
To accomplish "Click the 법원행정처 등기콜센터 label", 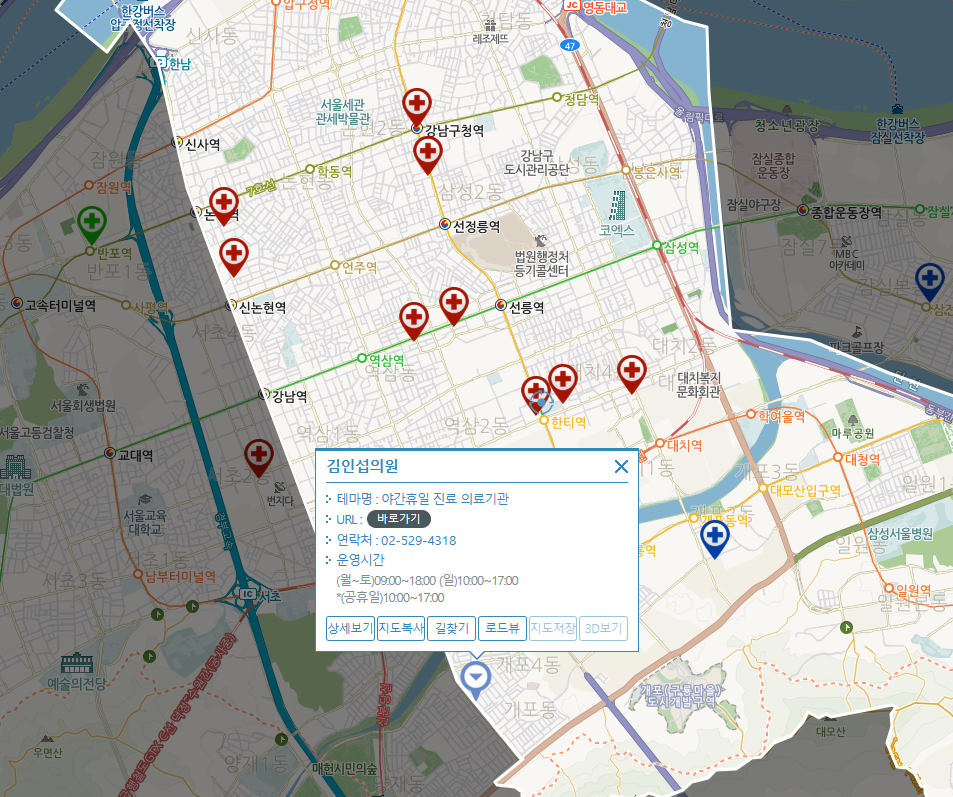I will click(x=542, y=264).
